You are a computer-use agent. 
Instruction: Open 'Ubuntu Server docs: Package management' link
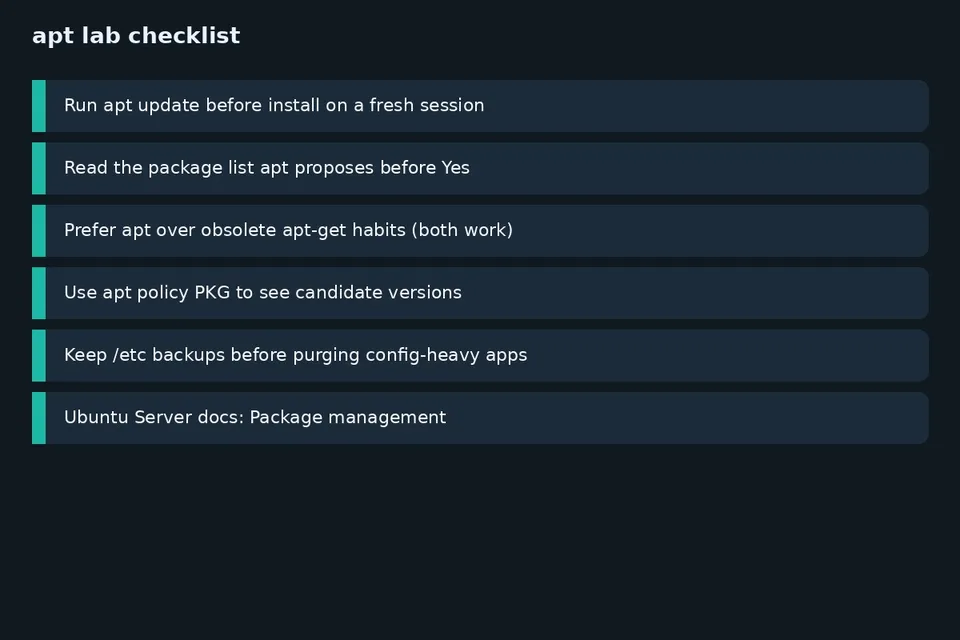480,418
